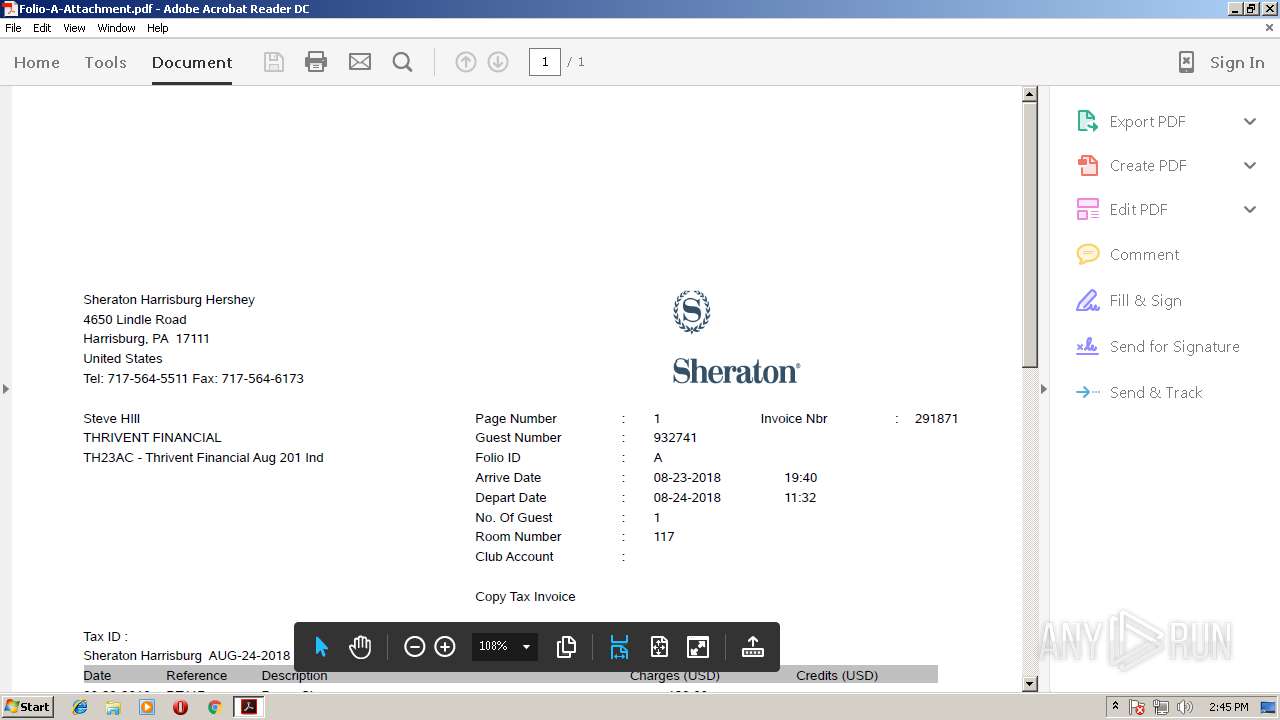This screenshot has height=720, width=1280.
Task: Zoom in with the plus button
Action: (445, 647)
